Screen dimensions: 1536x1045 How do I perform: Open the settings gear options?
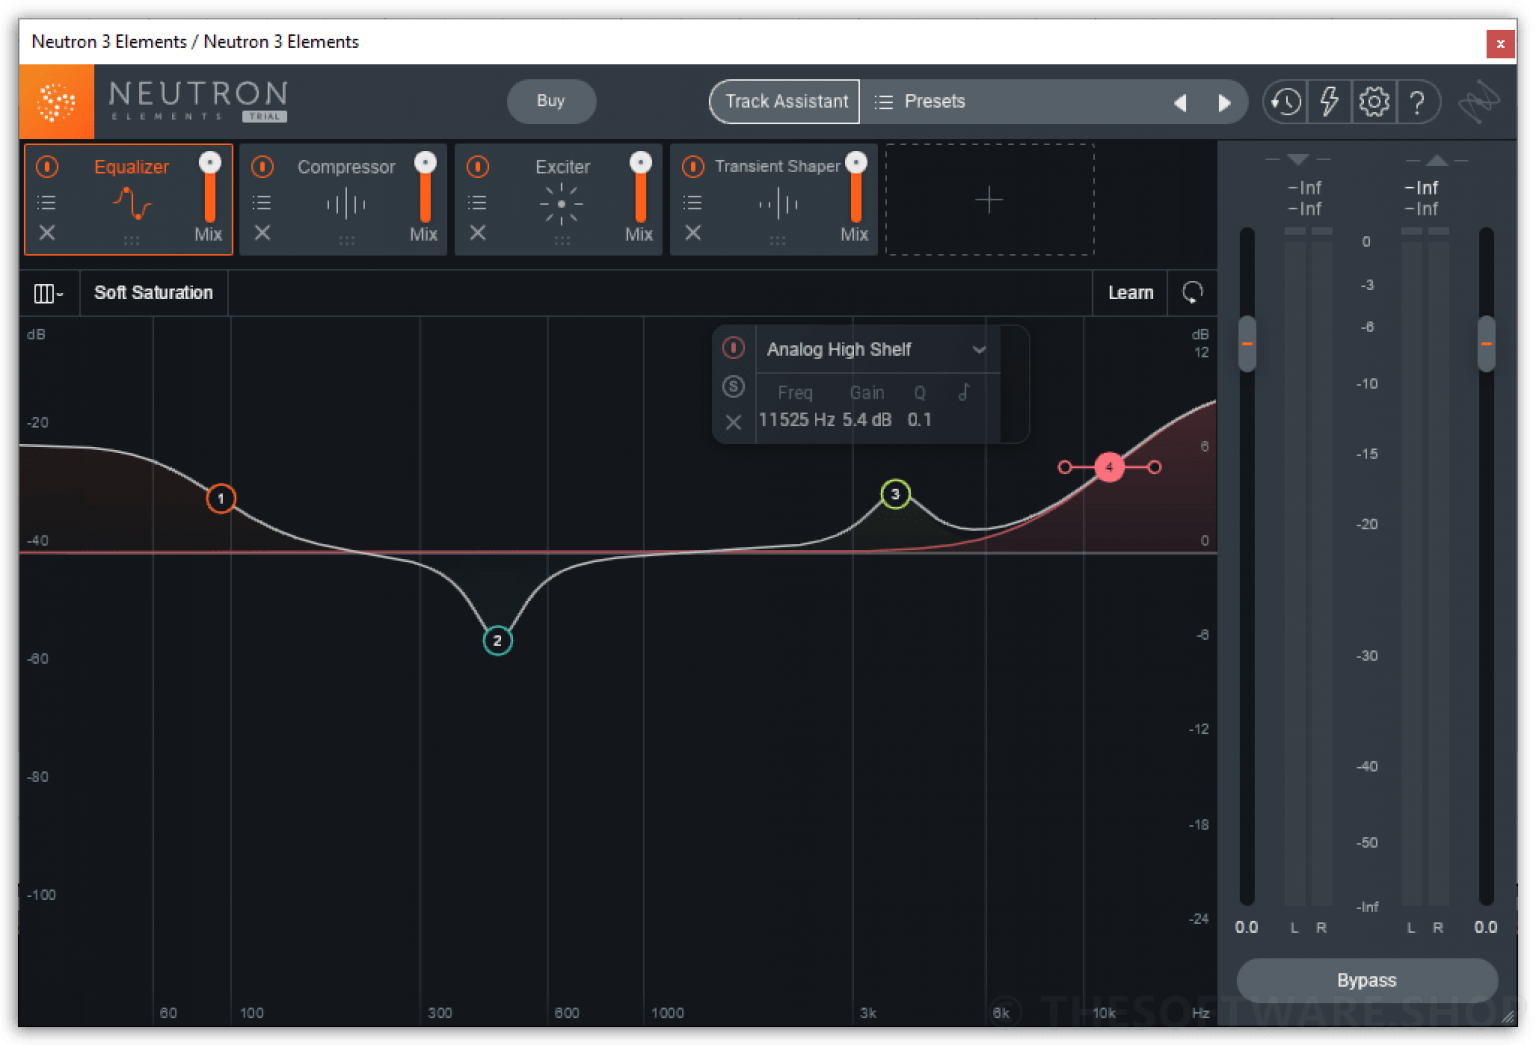click(1374, 101)
